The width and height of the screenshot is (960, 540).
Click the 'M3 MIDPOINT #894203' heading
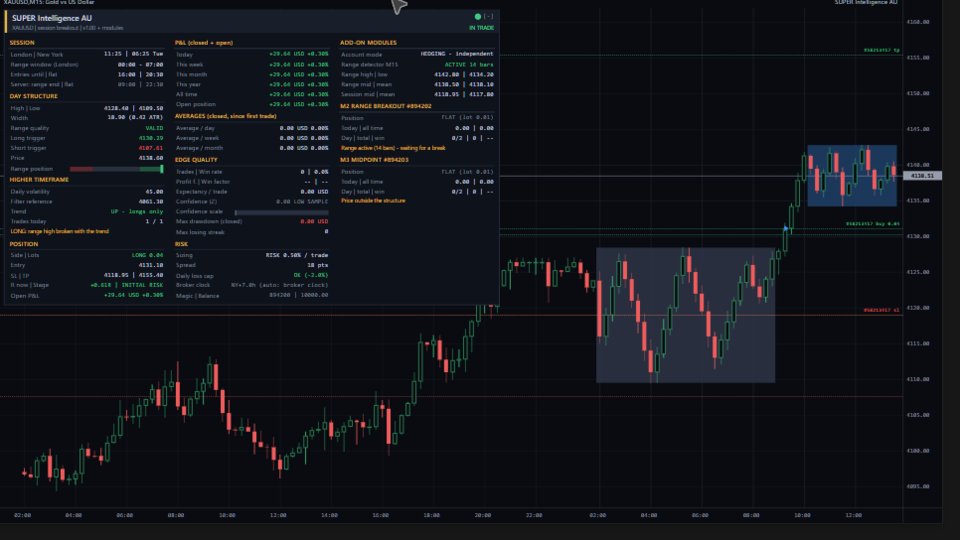pyautogui.click(x=374, y=160)
